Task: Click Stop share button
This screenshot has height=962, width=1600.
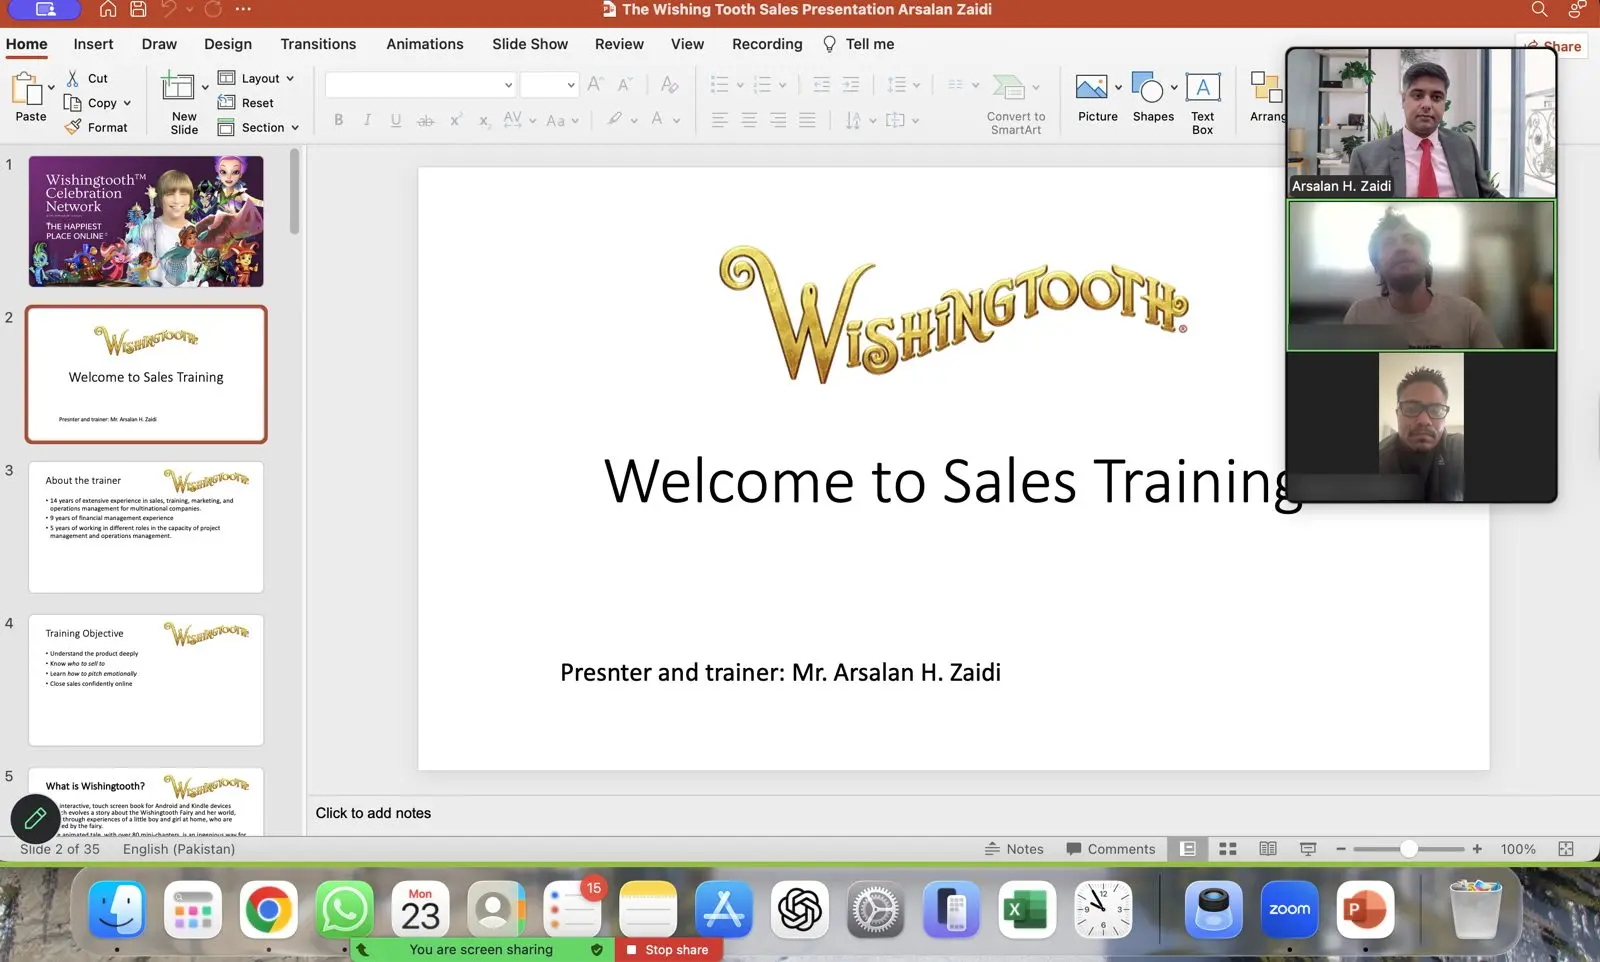Action: [668, 950]
